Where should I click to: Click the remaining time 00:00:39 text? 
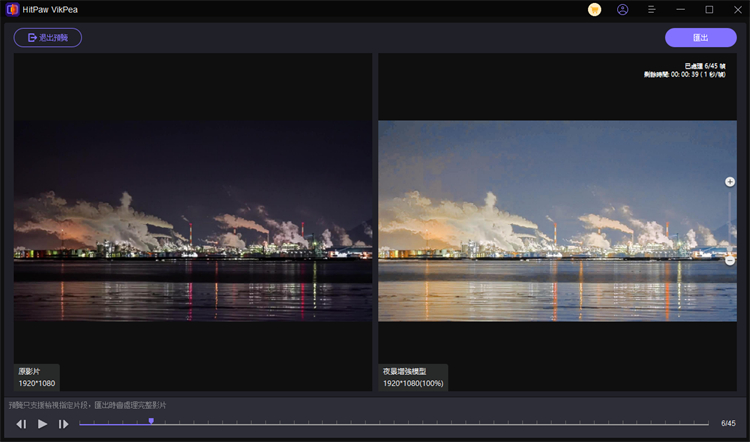tap(684, 75)
